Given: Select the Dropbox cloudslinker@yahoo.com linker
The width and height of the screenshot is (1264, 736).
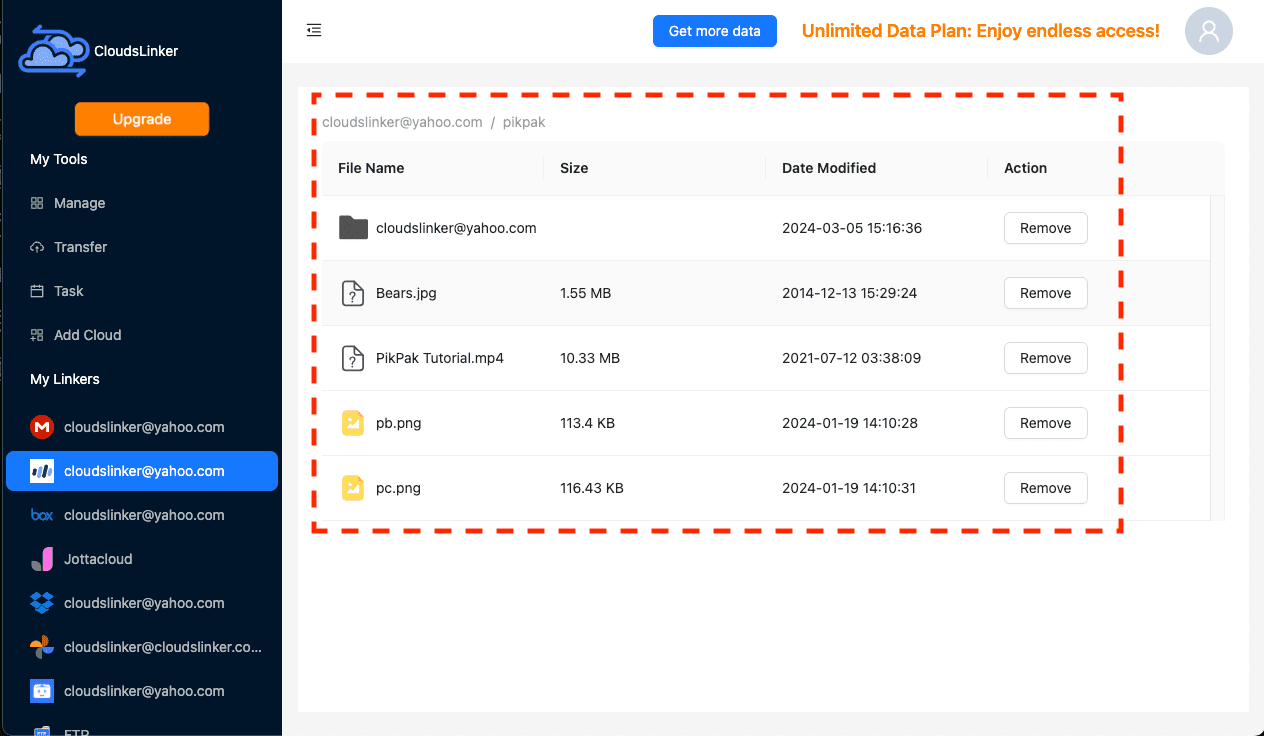Looking at the screenshot, I should (141, 603).
